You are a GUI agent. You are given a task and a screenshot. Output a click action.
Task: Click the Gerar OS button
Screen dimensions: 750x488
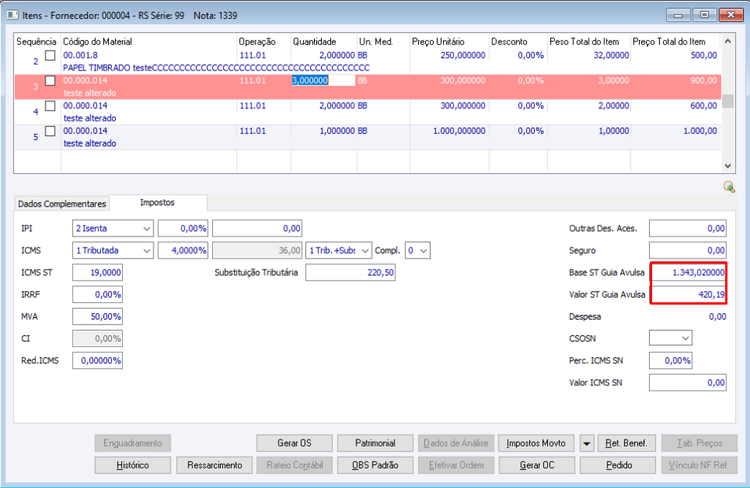pos(294,444)
